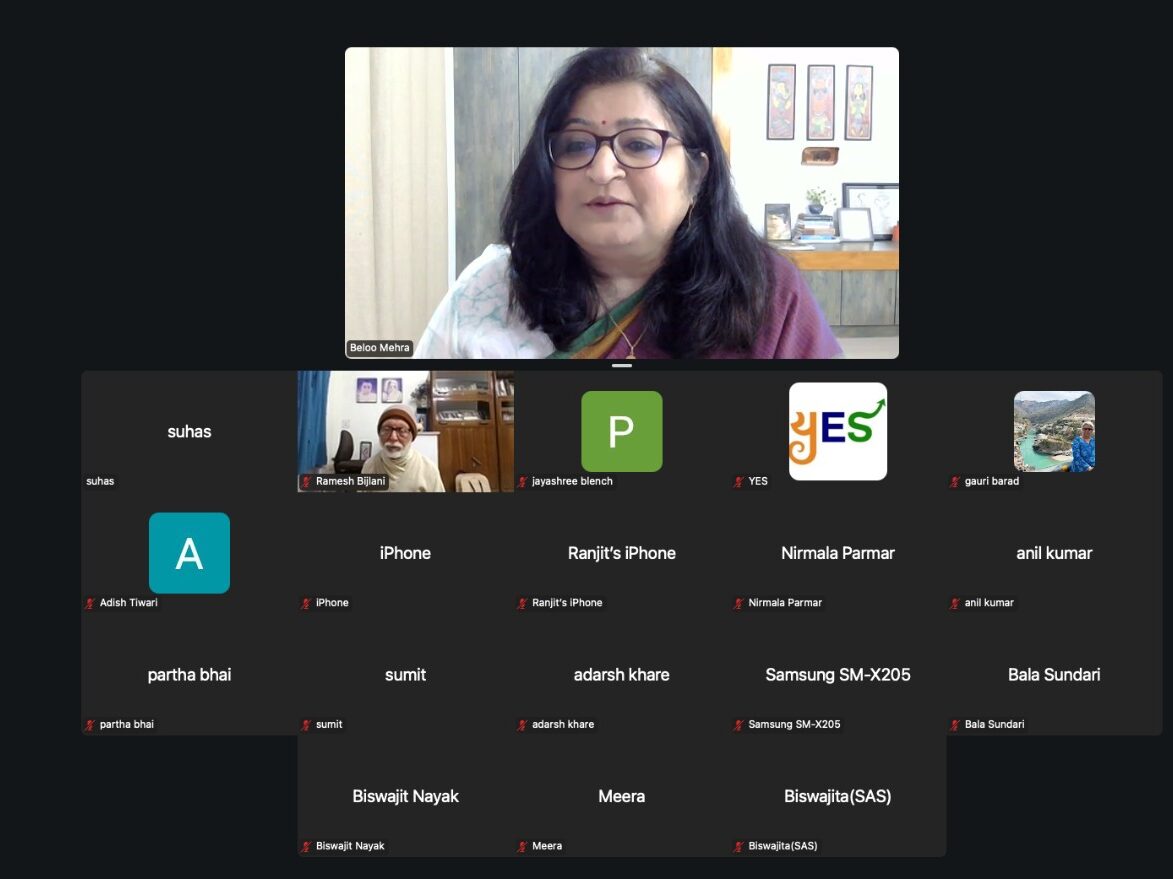Click the divider handle below the speaker video
The width and height of the screenshot is (1173, 879).
(622, 366)
